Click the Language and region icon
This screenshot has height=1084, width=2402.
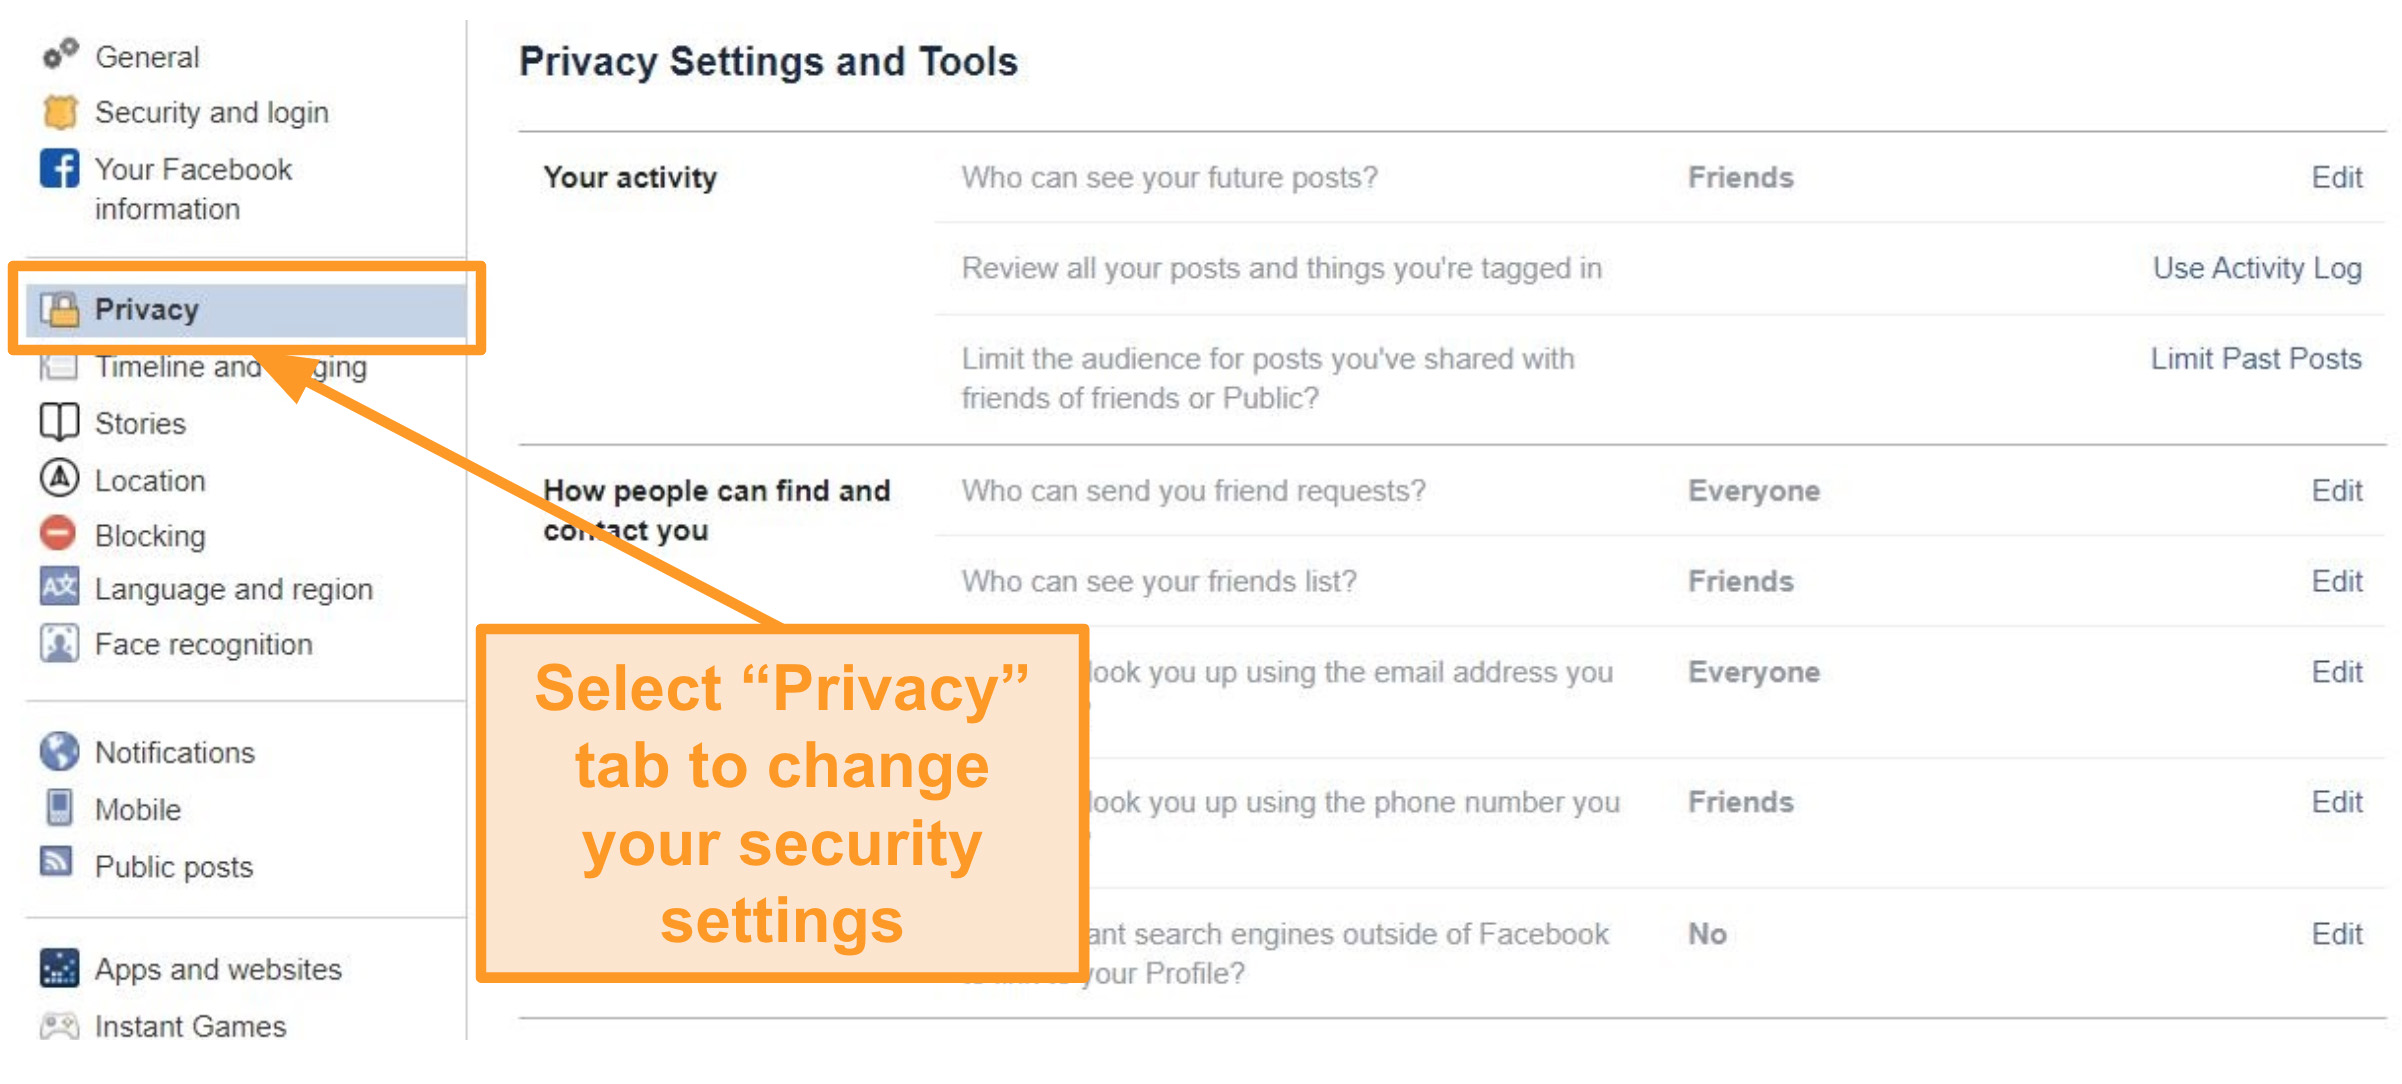click(59, 587)
